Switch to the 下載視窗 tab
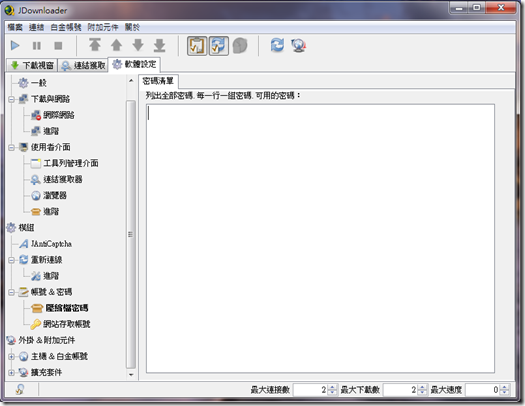The image size is (525, 406). (x=32, y=65)
